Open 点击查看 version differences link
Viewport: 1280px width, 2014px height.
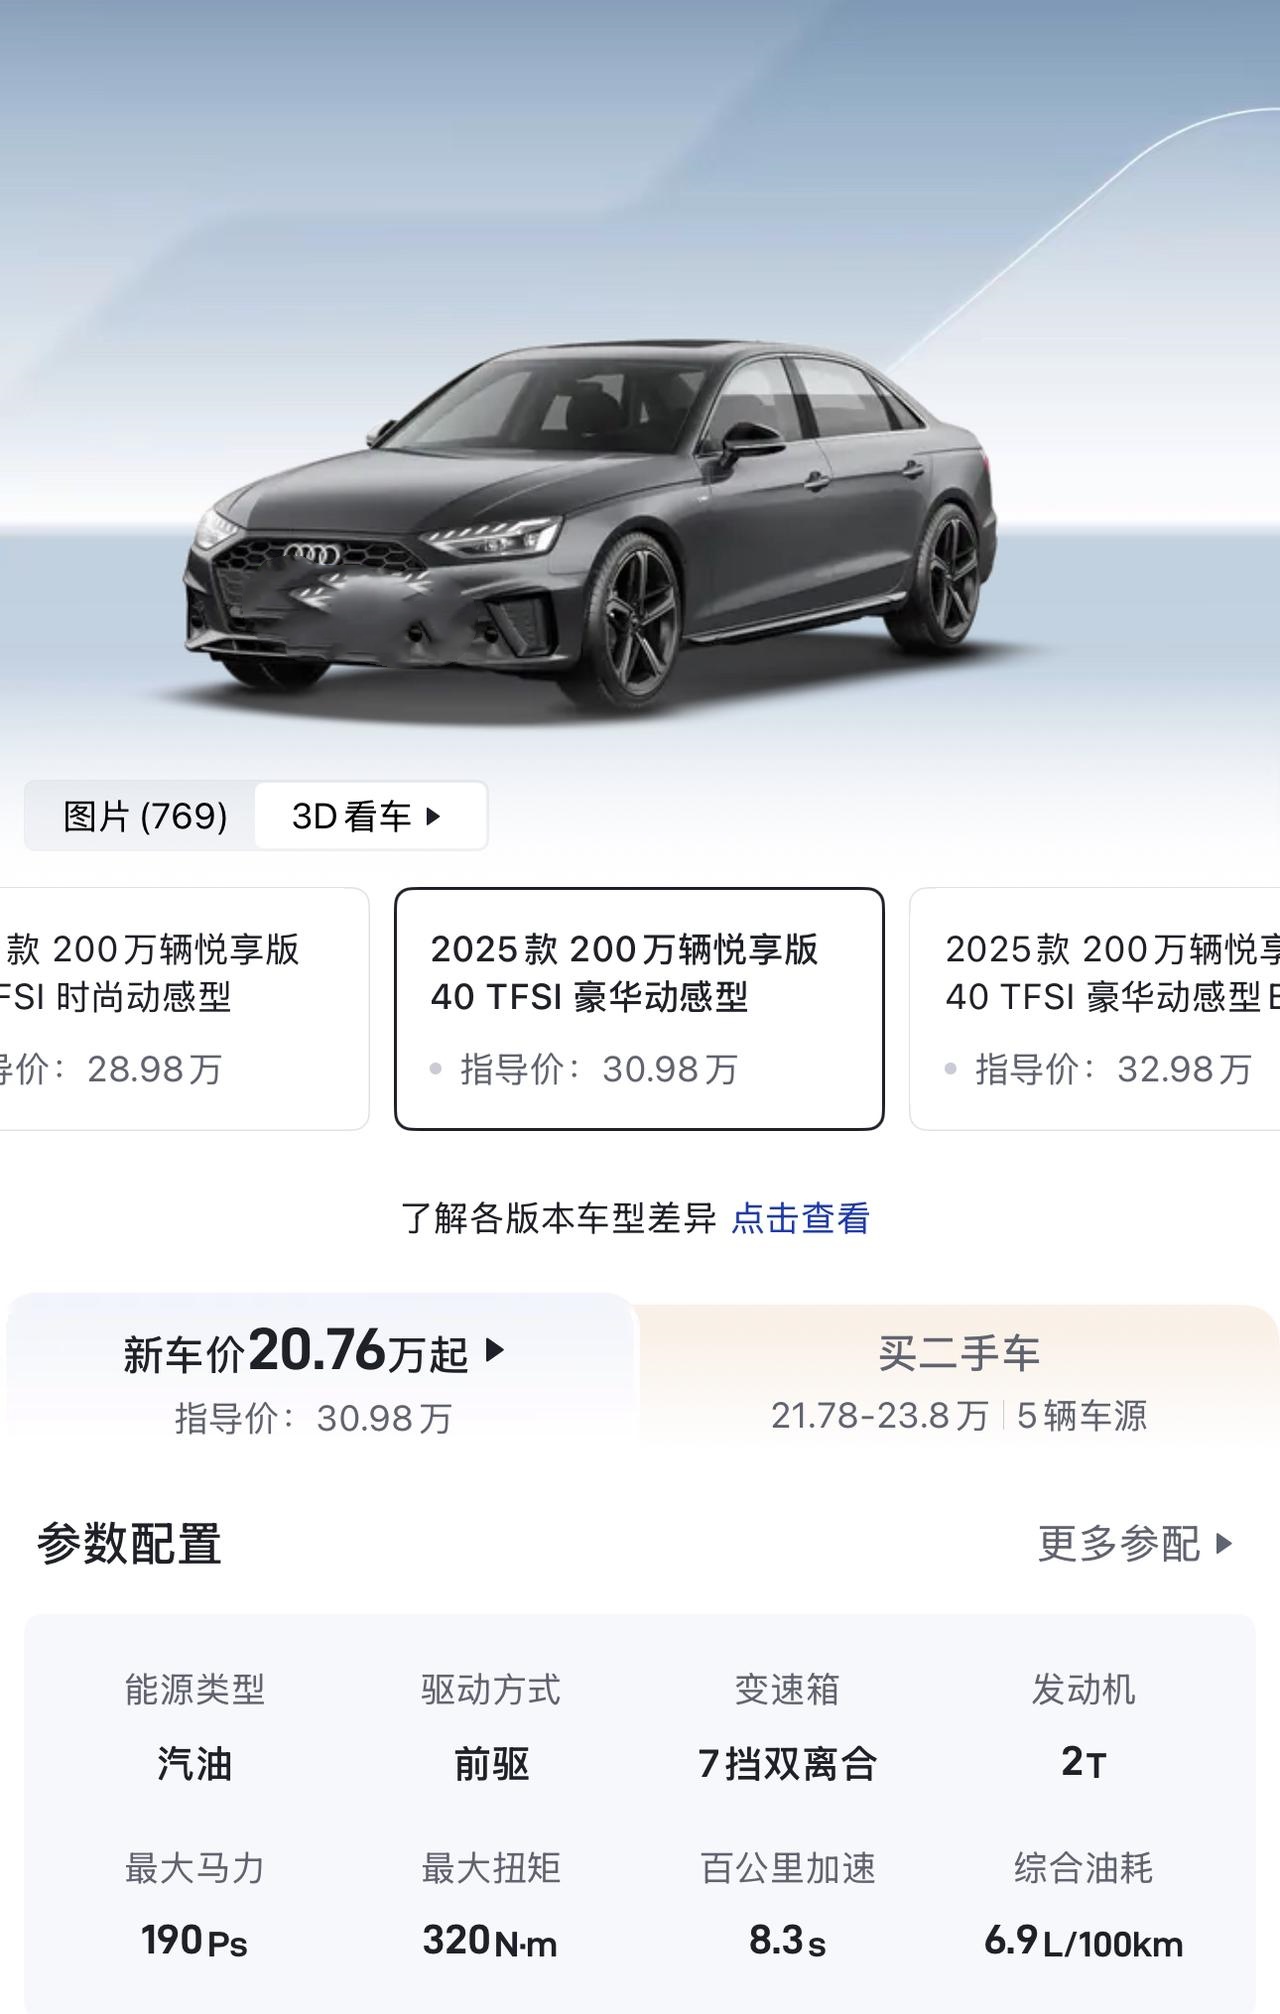pyautogui.click(x=801, y=1218)
